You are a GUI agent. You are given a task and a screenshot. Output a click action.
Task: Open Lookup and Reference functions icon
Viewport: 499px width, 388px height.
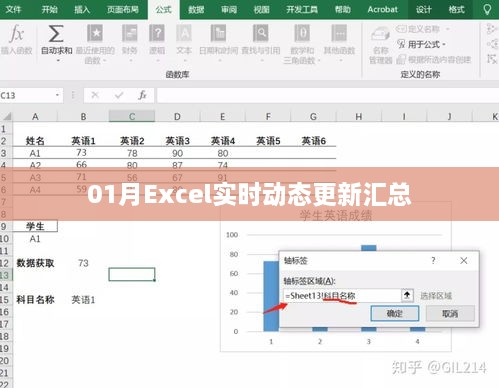[261, 33]
